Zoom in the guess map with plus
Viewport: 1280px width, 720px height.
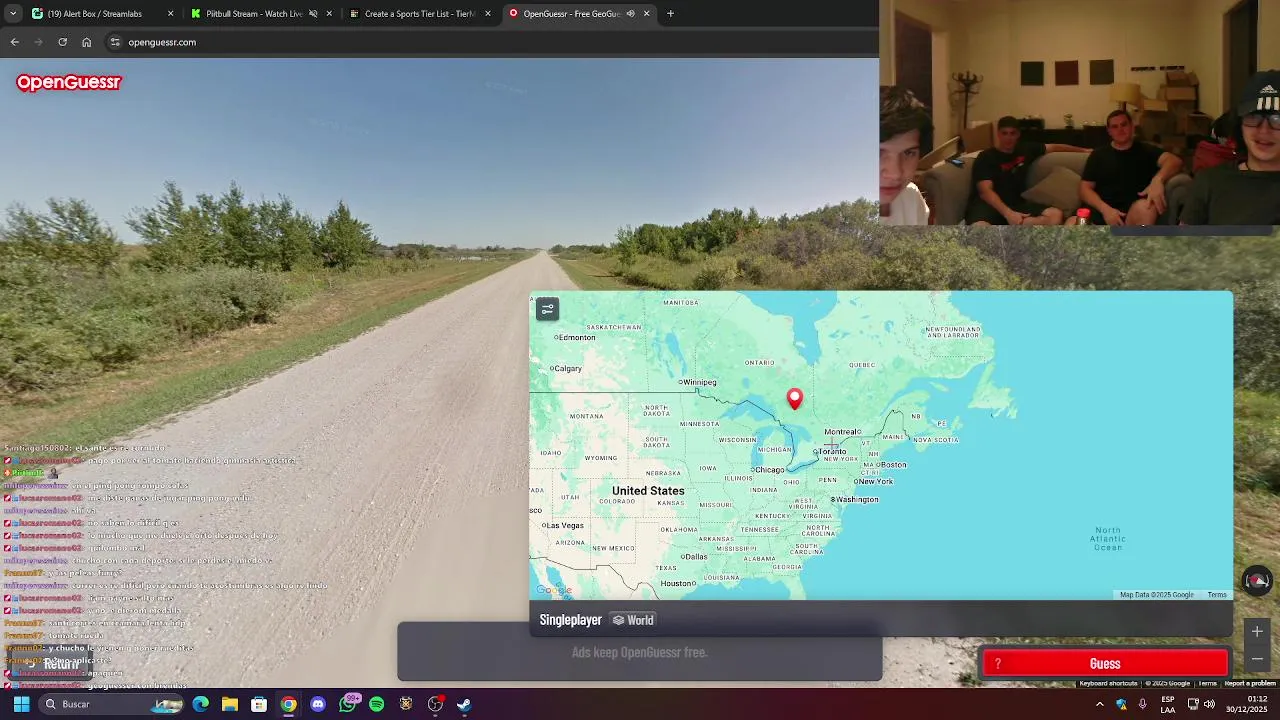click(x=1257, y=632)
